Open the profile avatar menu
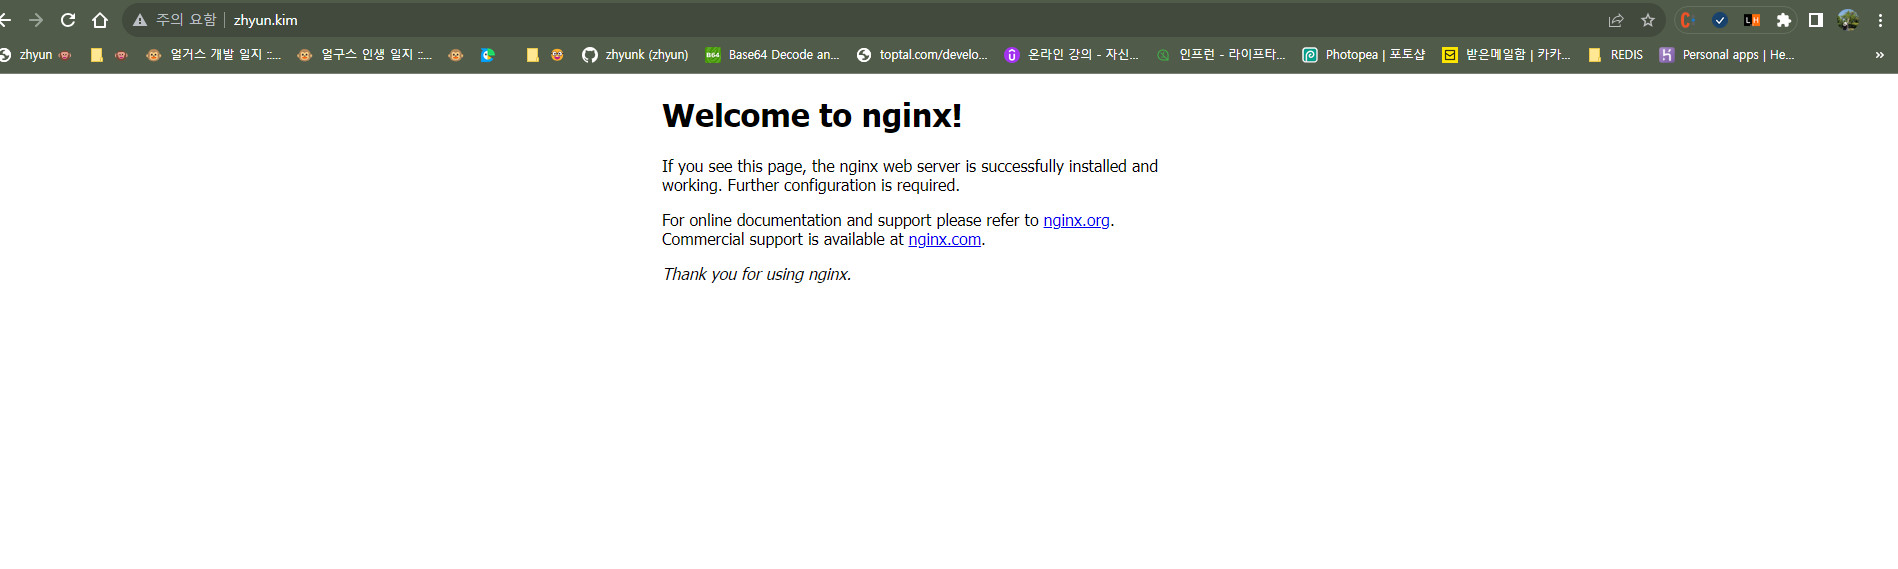This screenshot has height=569, width=1898. [1848, 20]
